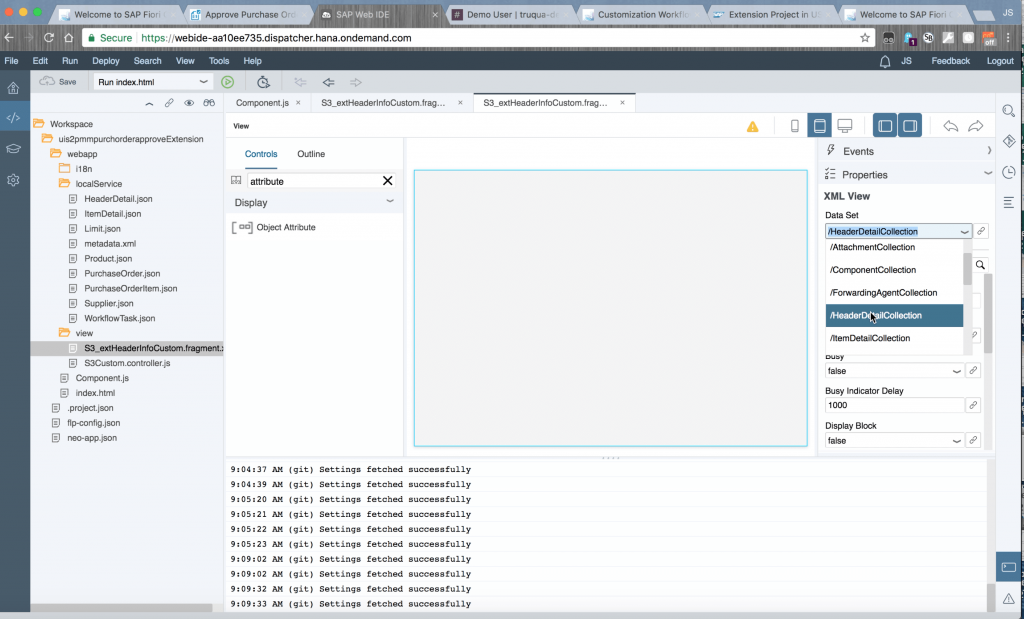Click the Logout link

pyautogui.click(x=1000, y=61)
